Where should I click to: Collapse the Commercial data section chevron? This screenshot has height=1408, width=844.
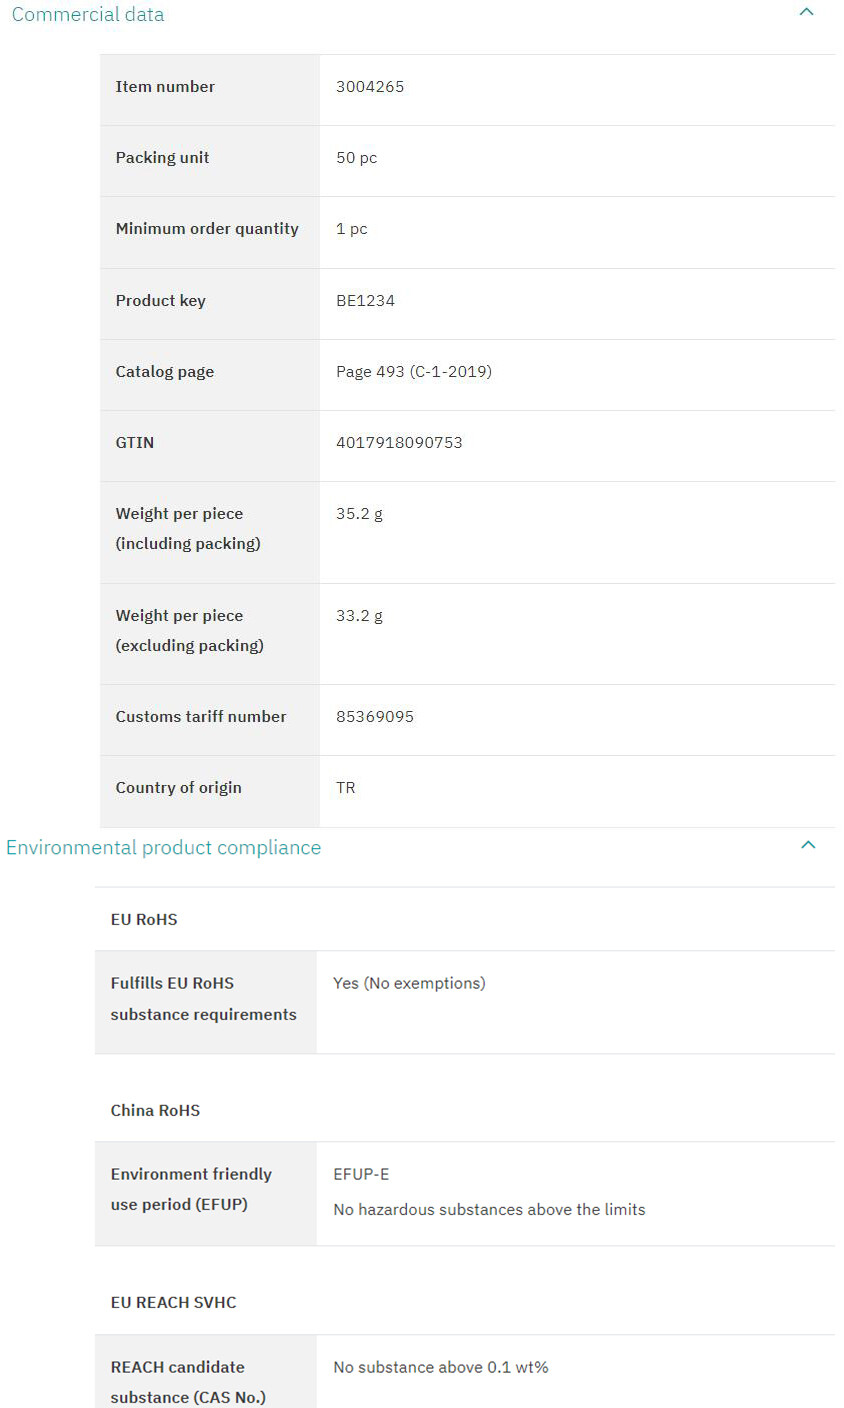click(807, 12)
